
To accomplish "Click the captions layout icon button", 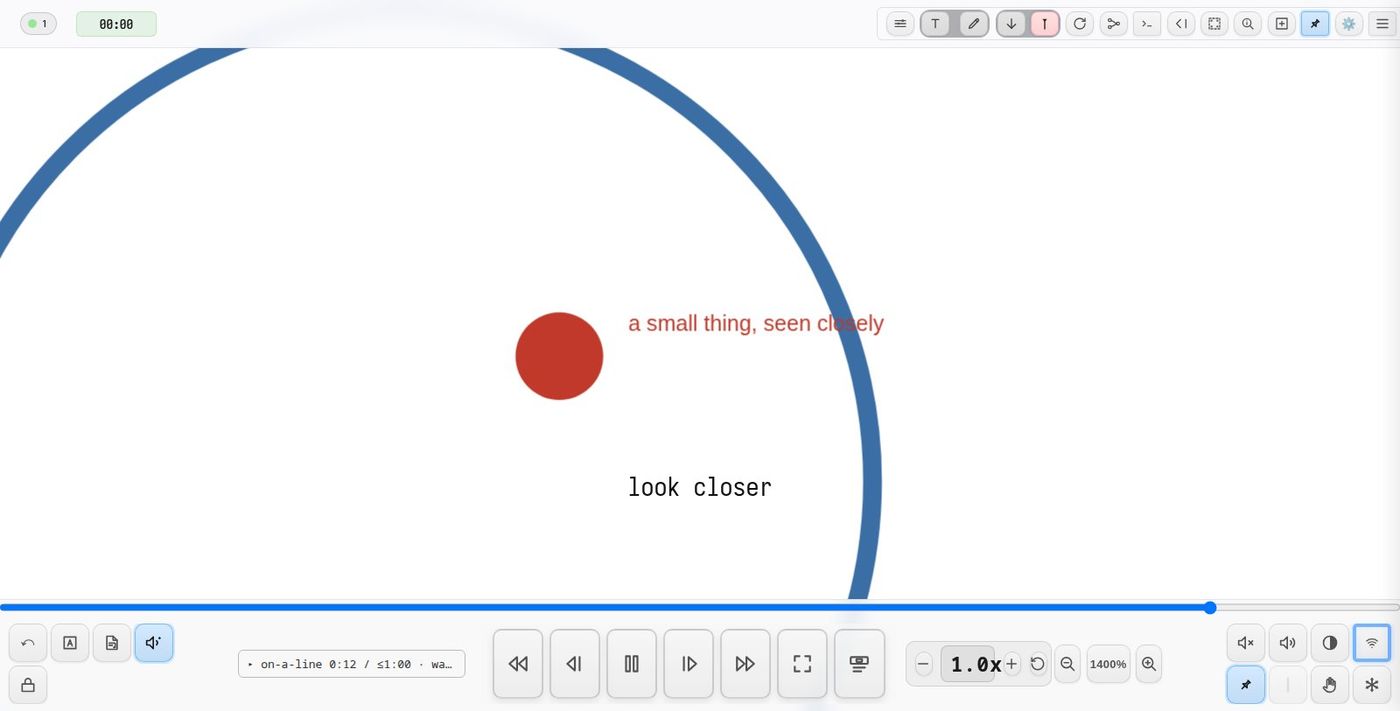I will point(859,664).
